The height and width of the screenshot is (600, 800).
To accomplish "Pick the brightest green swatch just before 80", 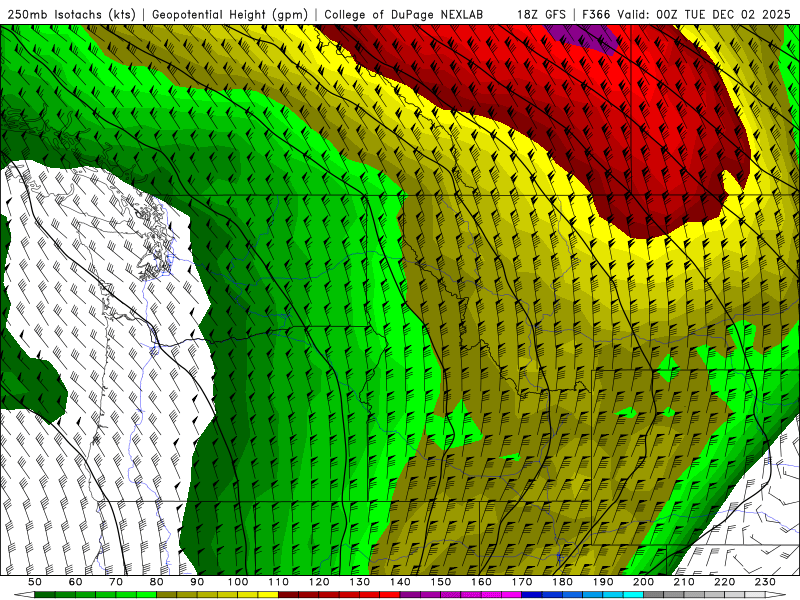I will click(146, 595).
